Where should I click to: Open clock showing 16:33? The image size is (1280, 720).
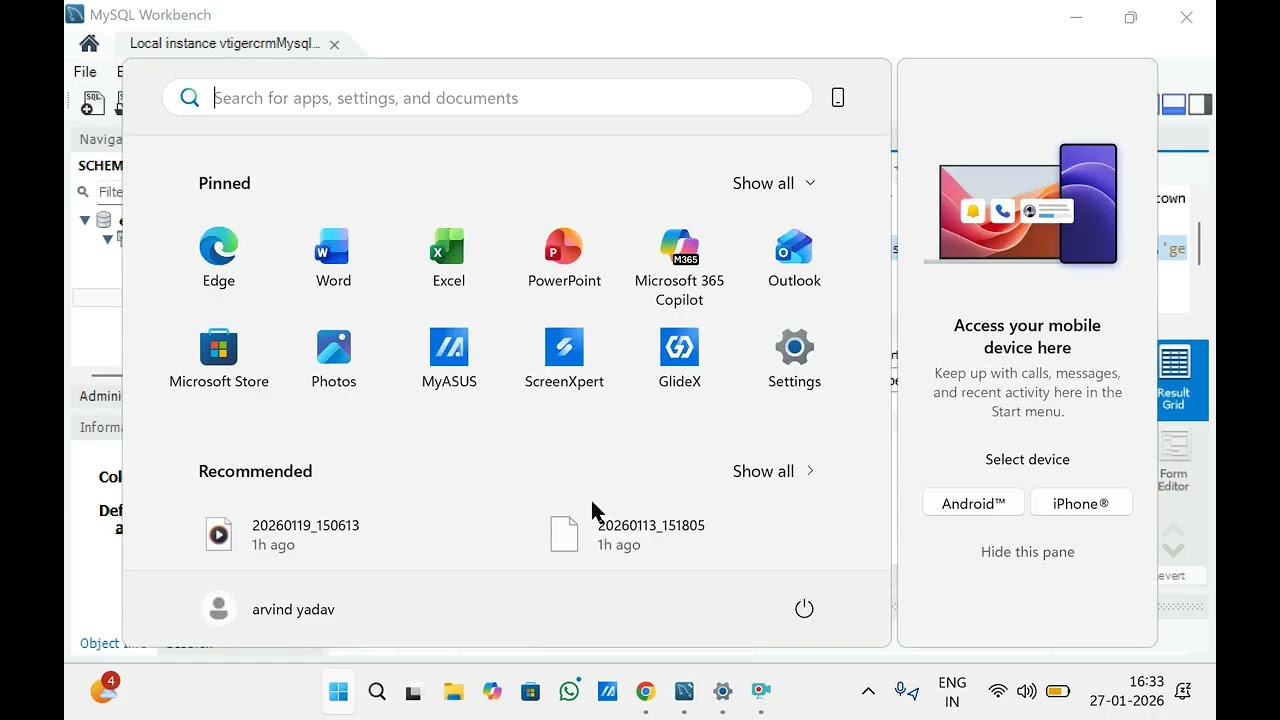(1127, 691)
